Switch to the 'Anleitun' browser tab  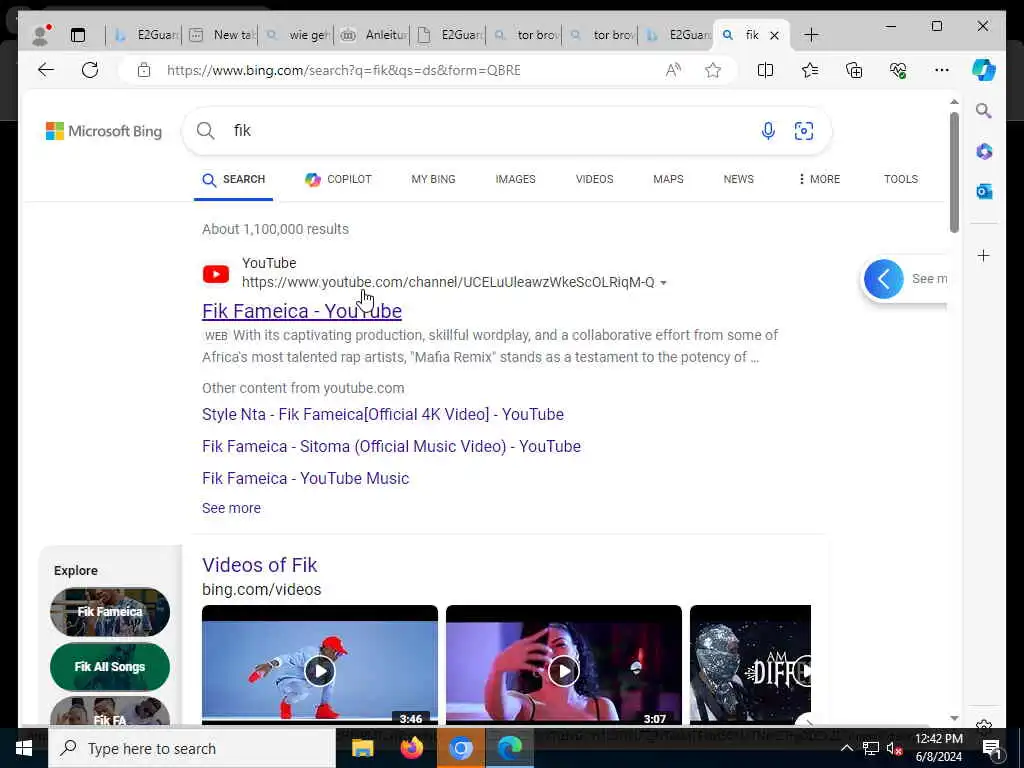coord(375,35)
